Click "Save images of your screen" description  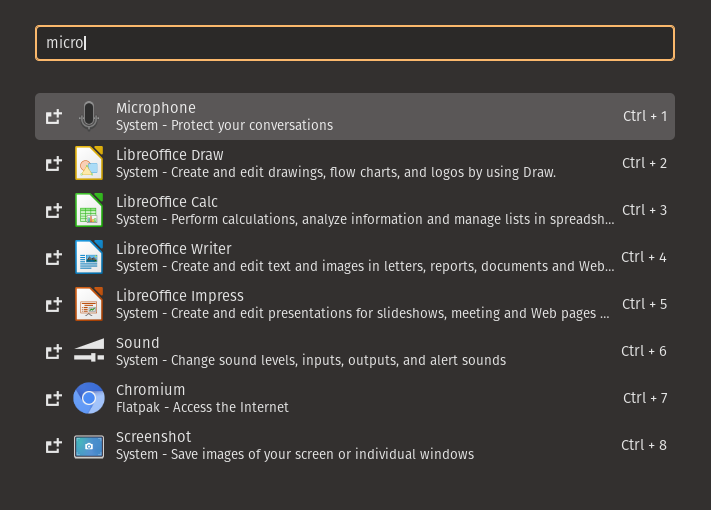click(x=295, y=454)
